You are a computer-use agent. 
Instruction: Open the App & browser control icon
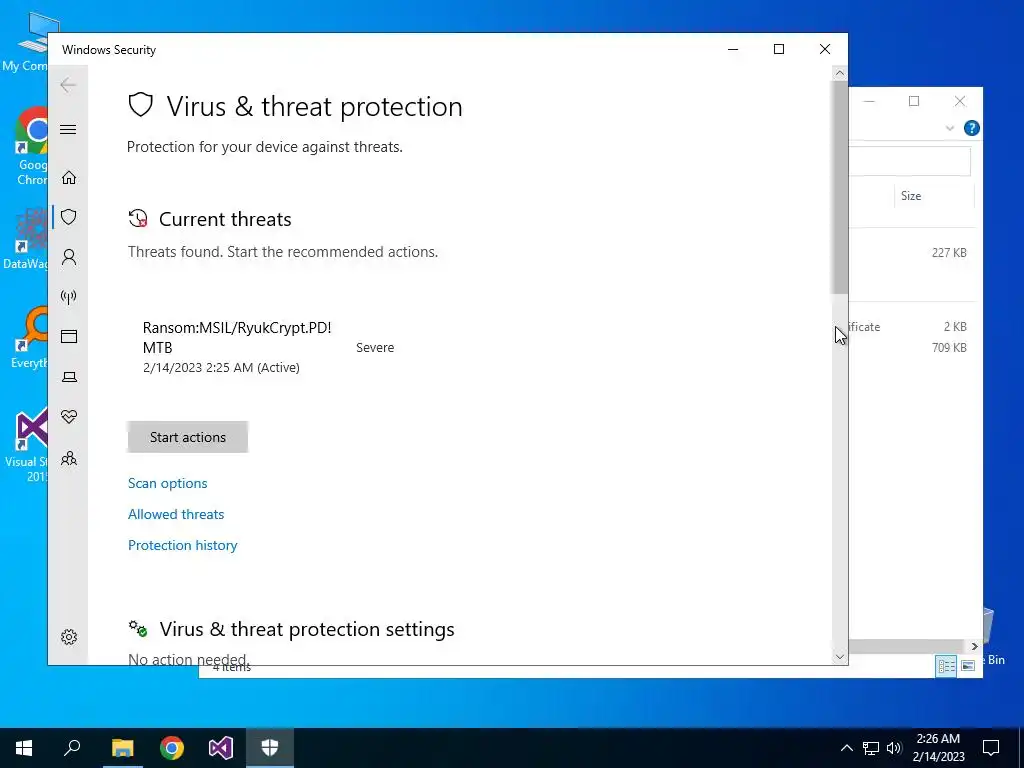coord(69,336)
